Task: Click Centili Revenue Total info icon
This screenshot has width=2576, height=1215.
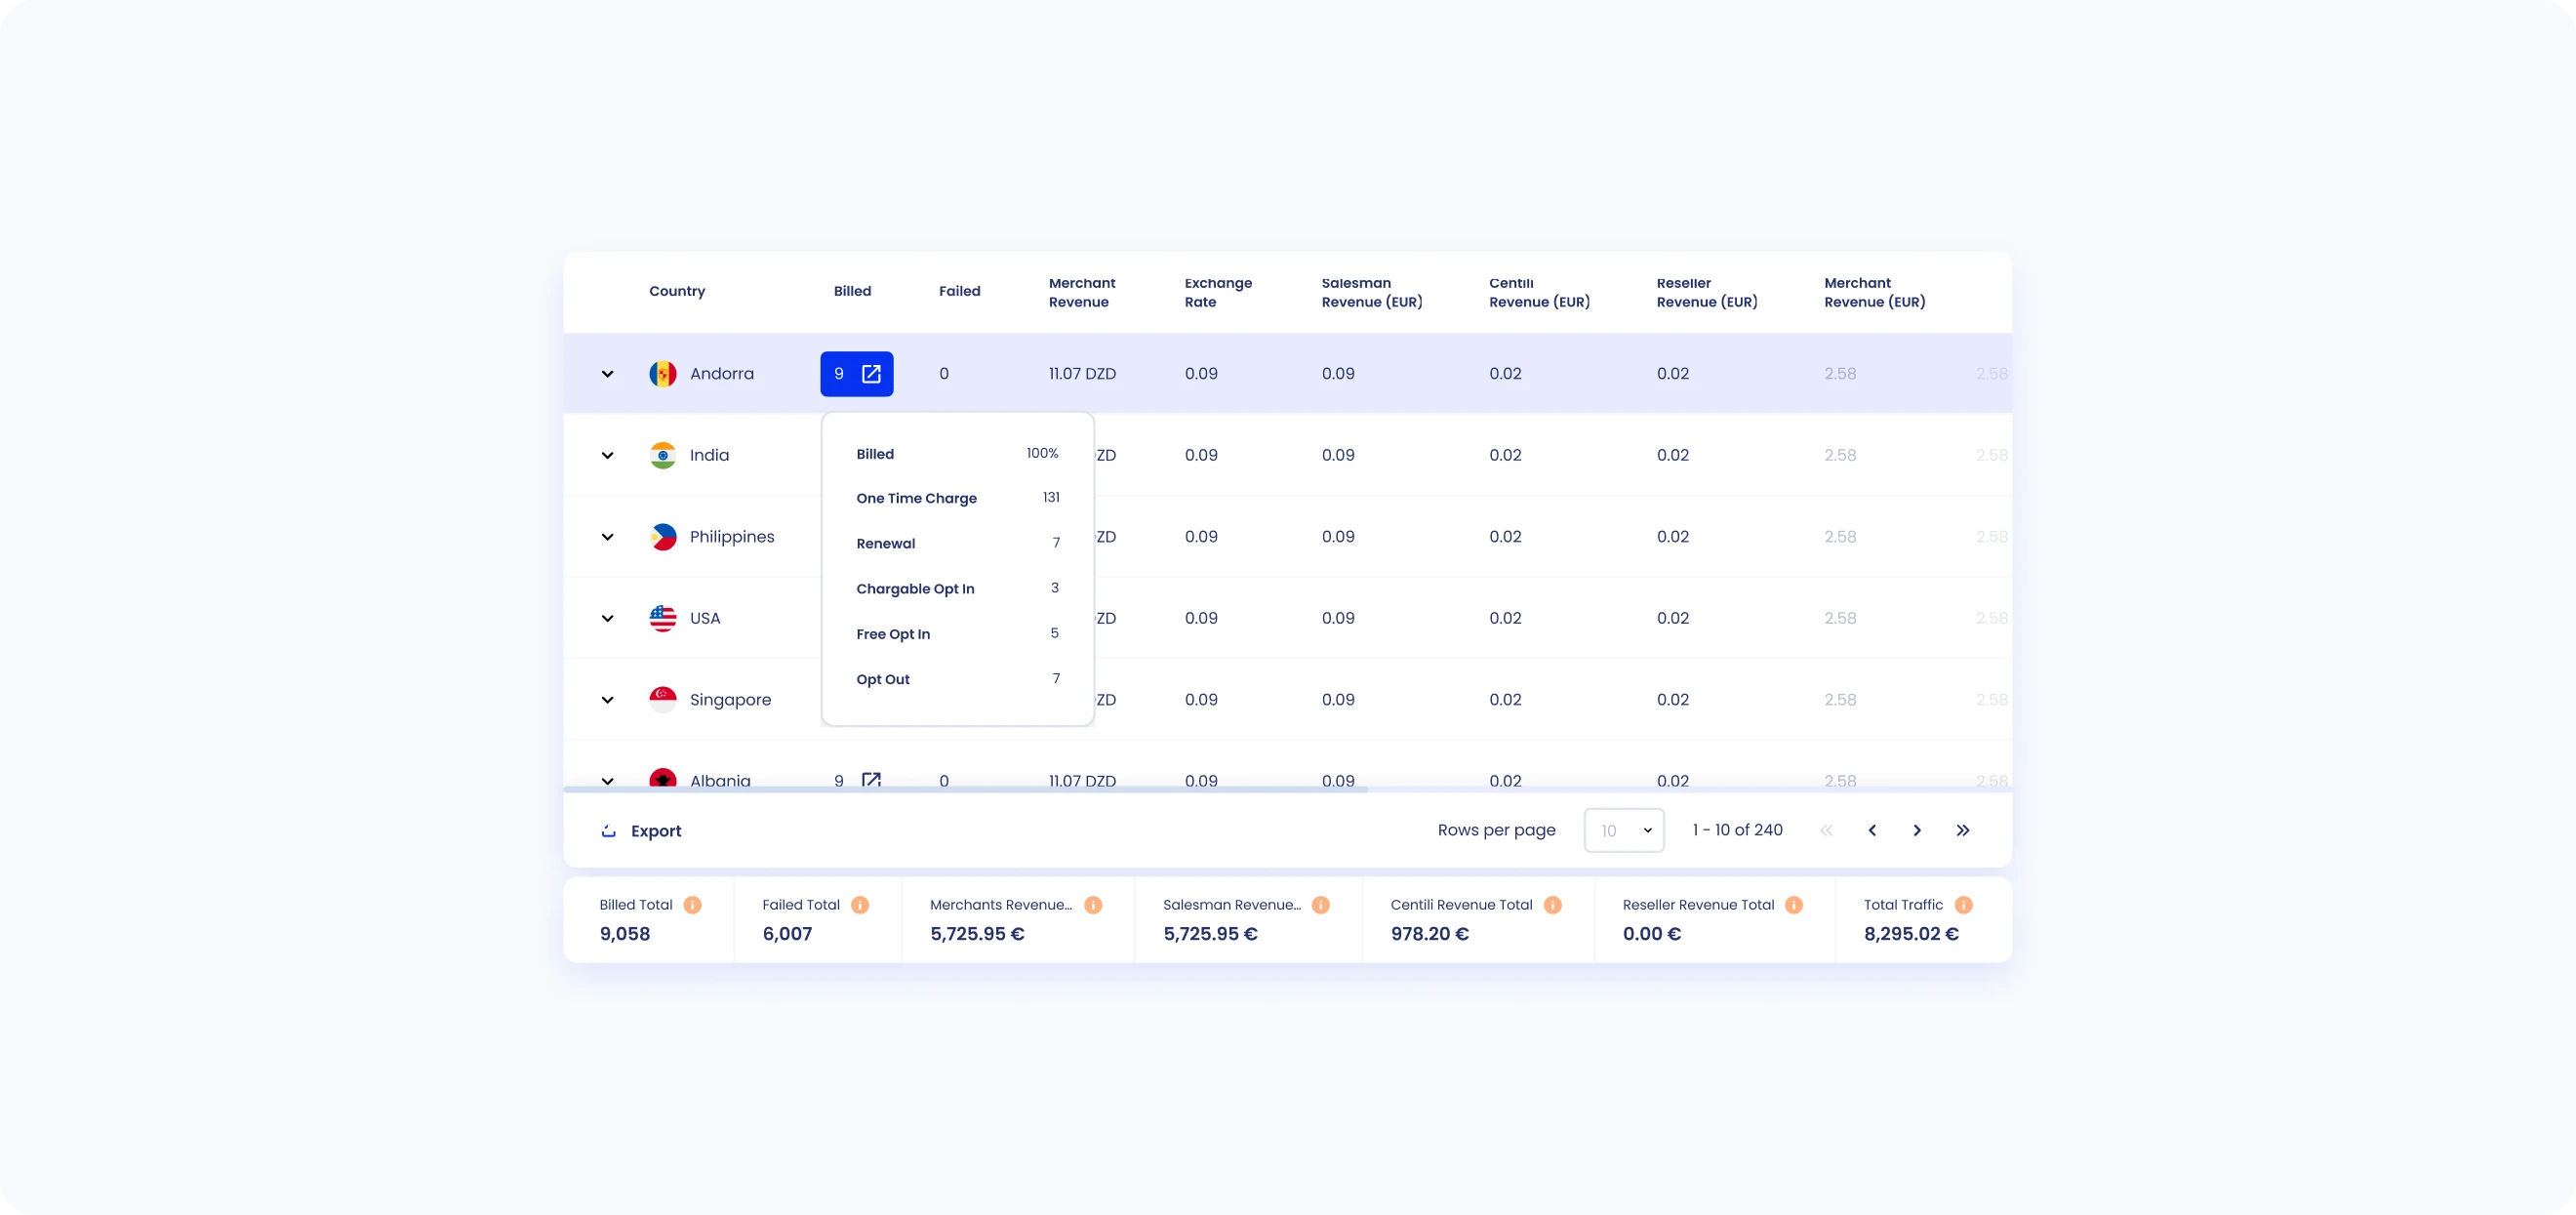Action: click(x=1552, y=905)
